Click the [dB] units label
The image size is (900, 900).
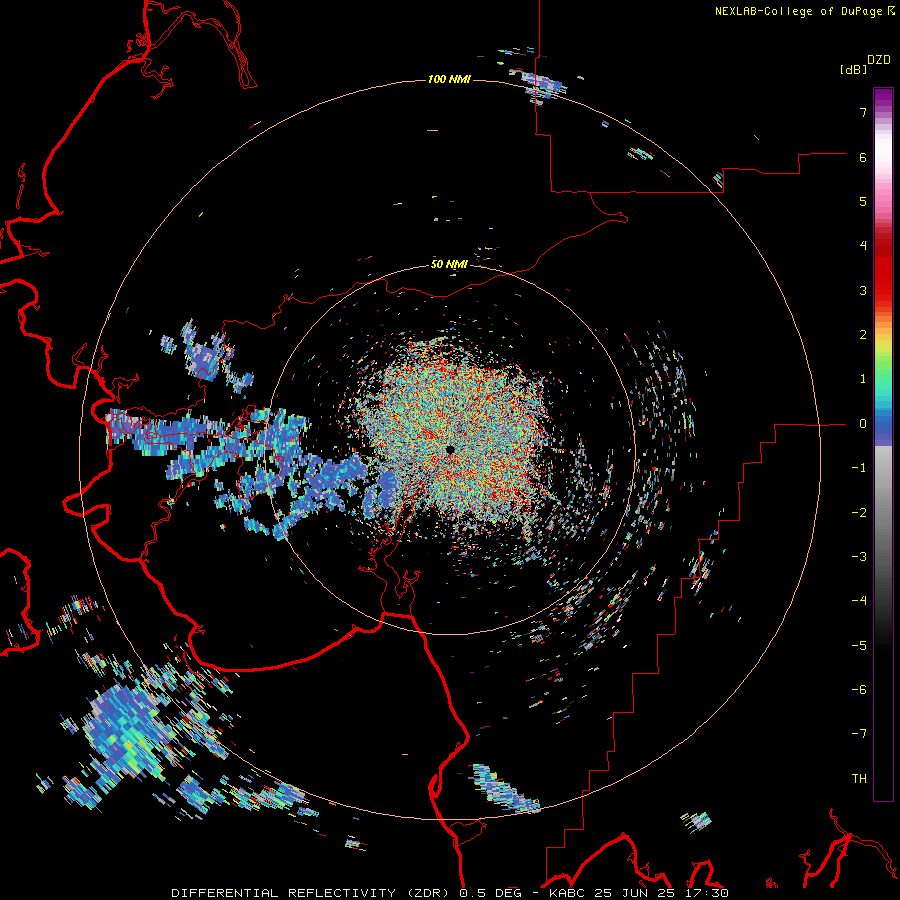click(853, 69)
